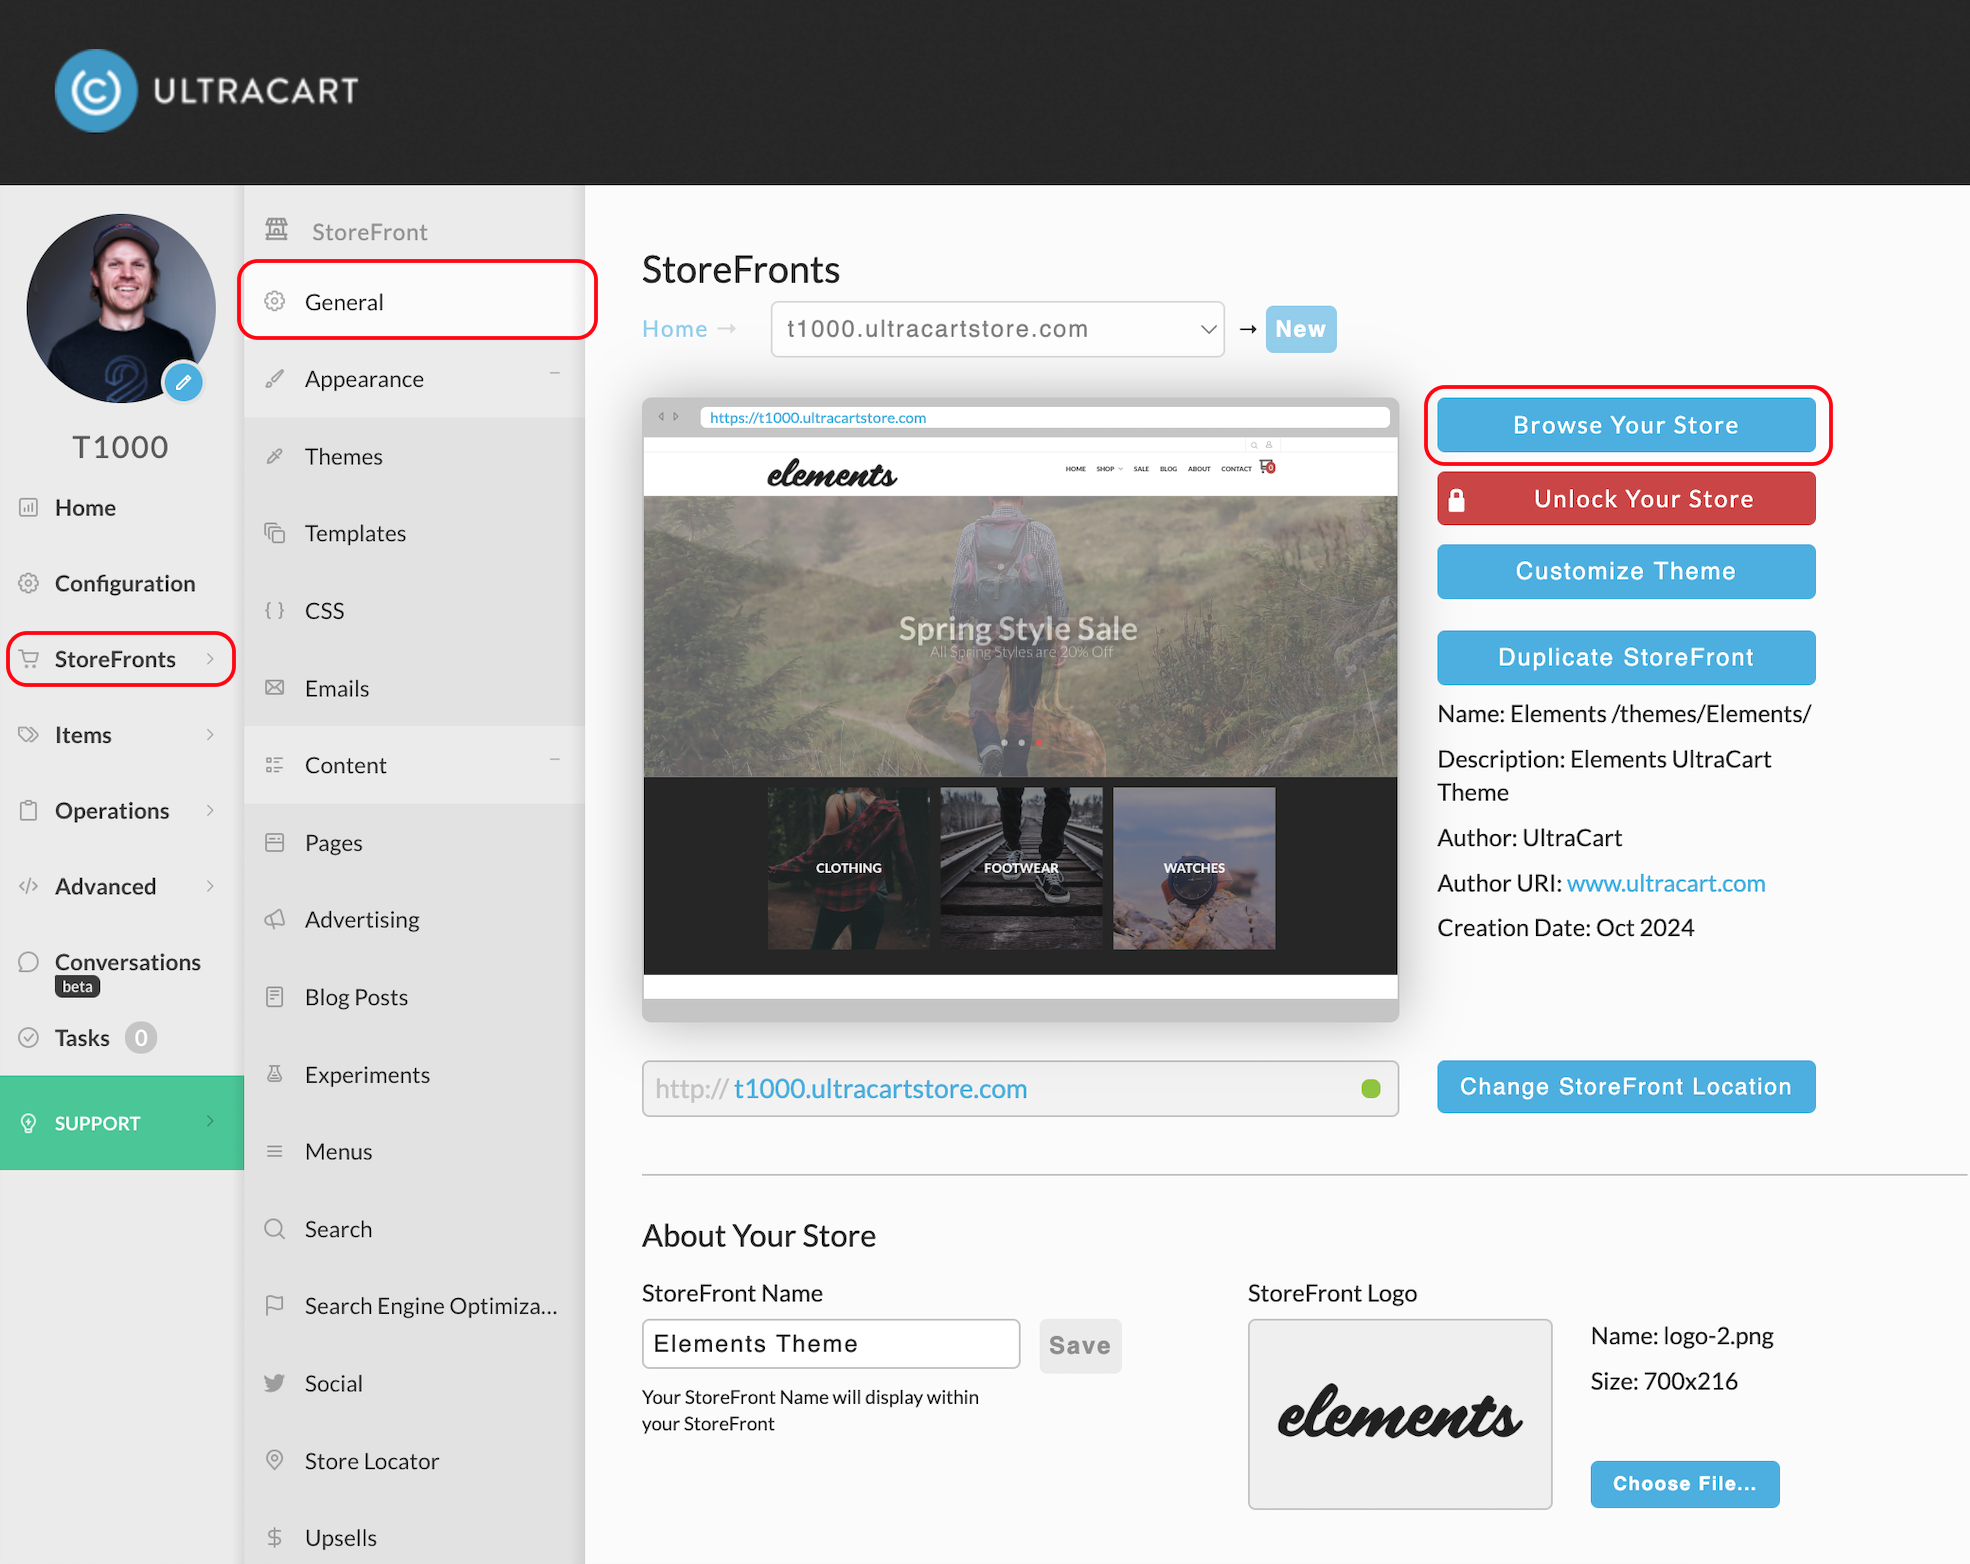The height and width of the screenshot is (1564, 1970).
Task: Click the Twitter bird icon beside Social
Action: point(275,1383)
